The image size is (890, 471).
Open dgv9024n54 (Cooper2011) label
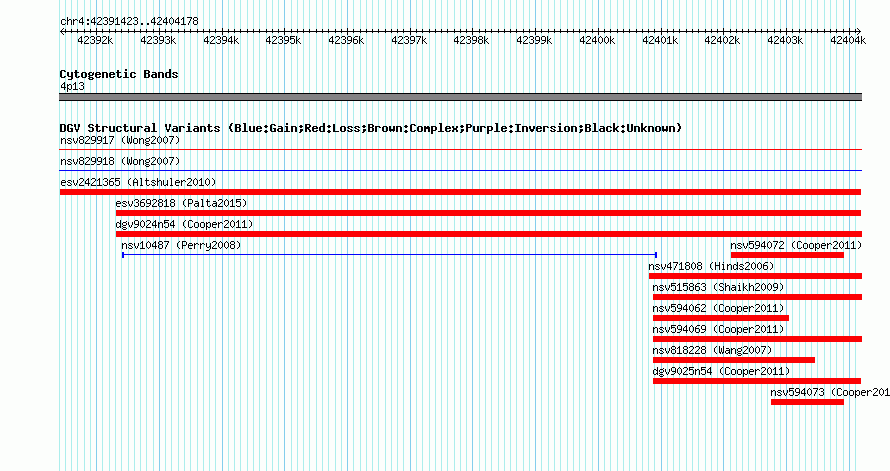[184, 224]
